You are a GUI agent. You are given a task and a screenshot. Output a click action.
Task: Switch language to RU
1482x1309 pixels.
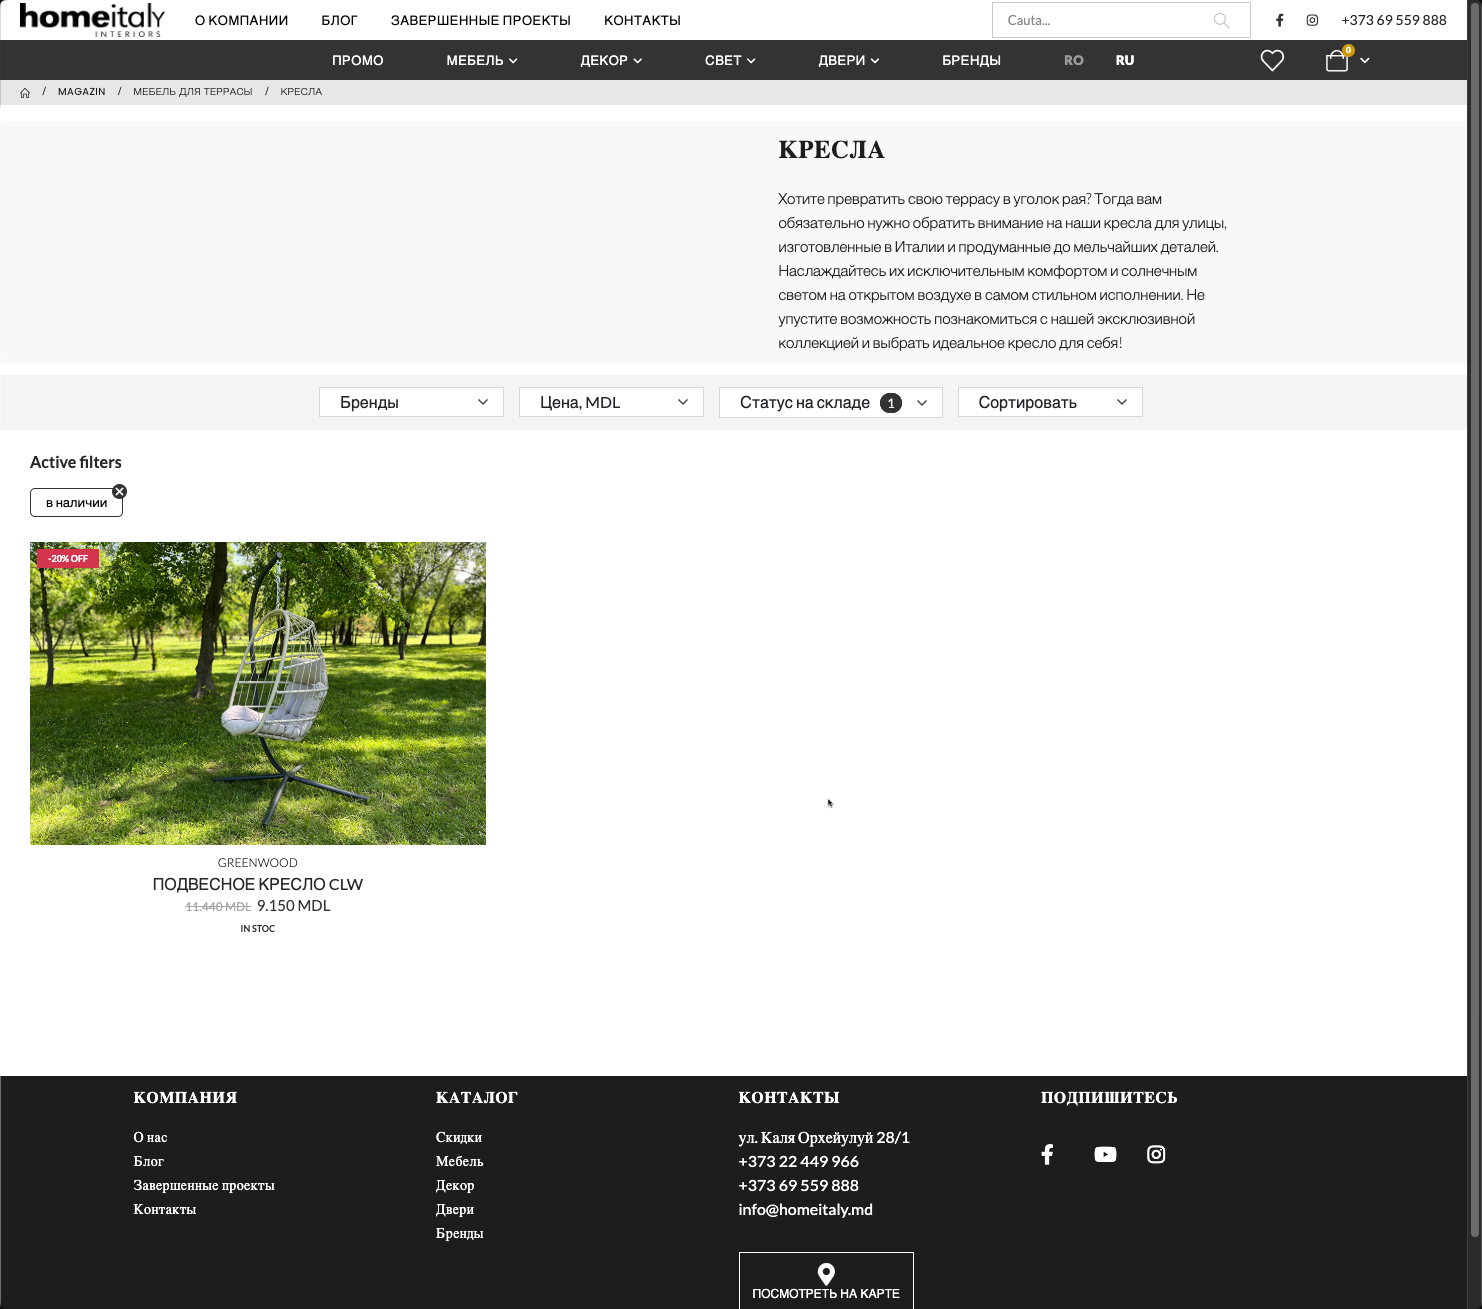coord(1125,60)
